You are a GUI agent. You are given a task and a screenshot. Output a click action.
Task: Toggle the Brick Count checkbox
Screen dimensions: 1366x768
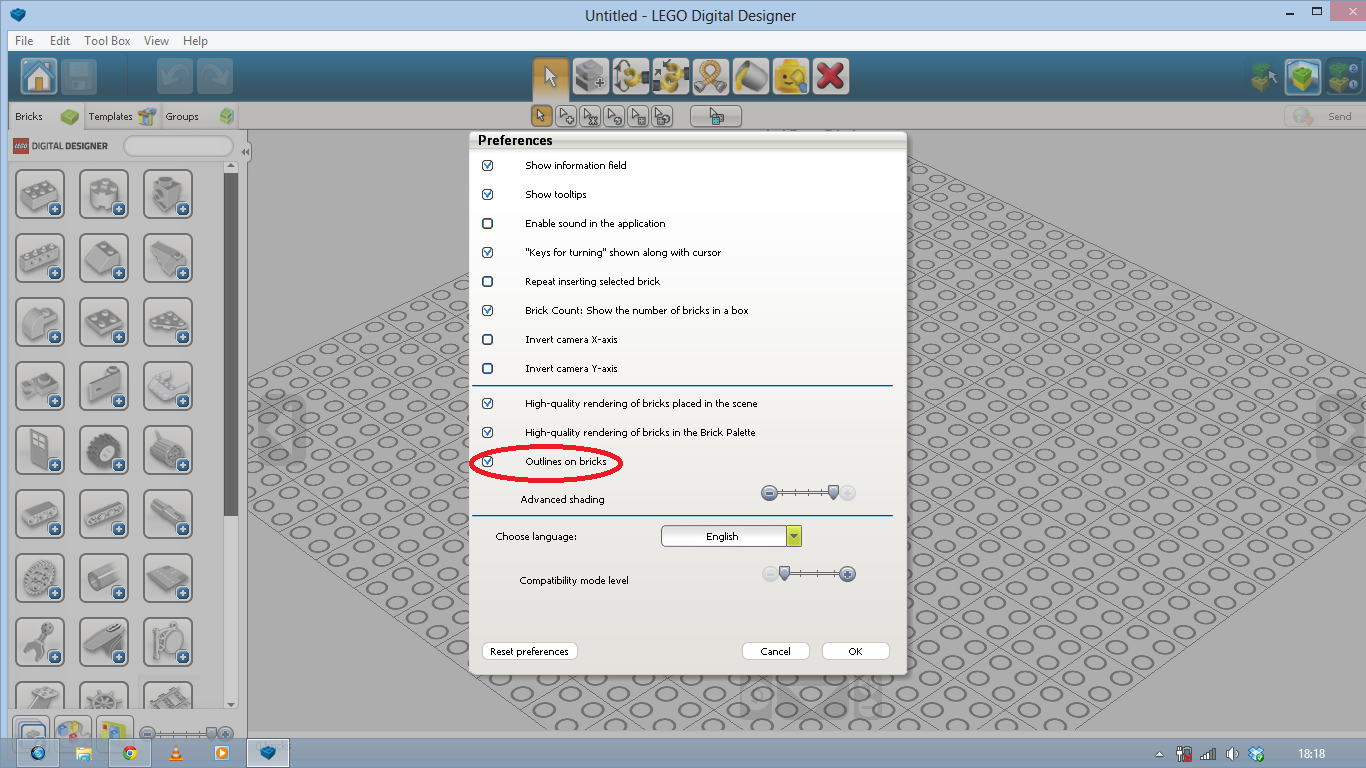point(488,310)
